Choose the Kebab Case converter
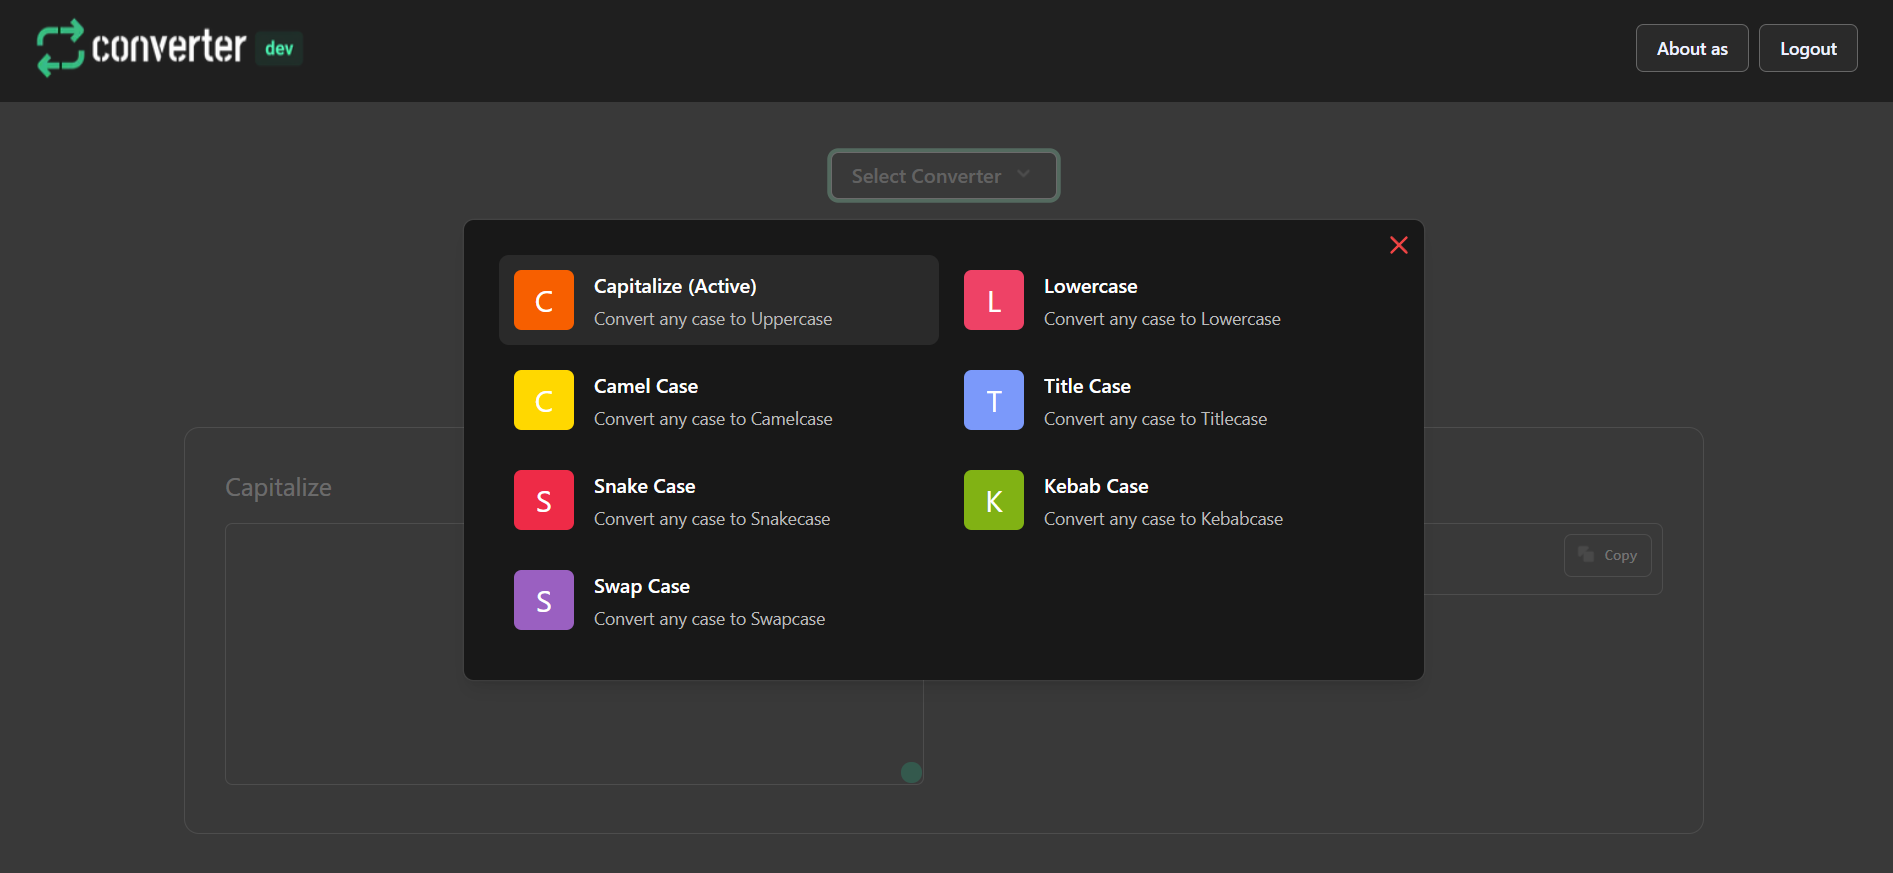This screenshot has height=873, width=1893. [1169, 500]
